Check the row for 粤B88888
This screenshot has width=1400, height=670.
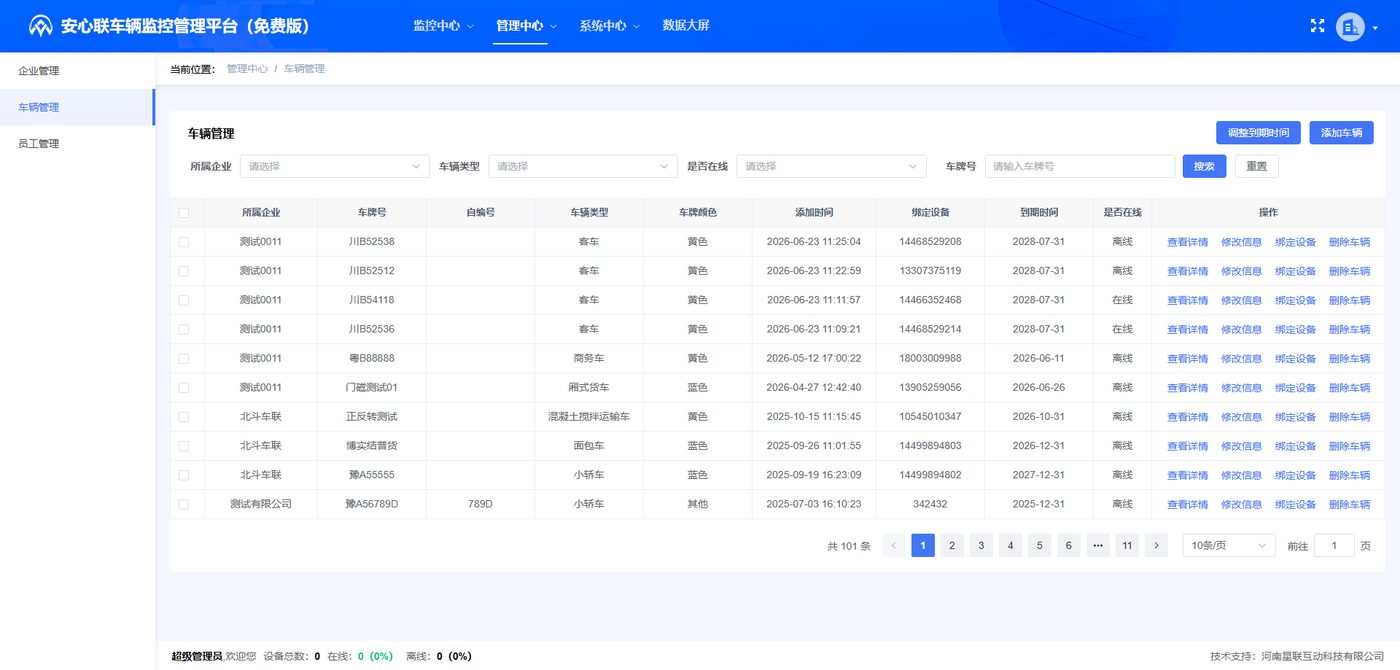click(183, 358)
